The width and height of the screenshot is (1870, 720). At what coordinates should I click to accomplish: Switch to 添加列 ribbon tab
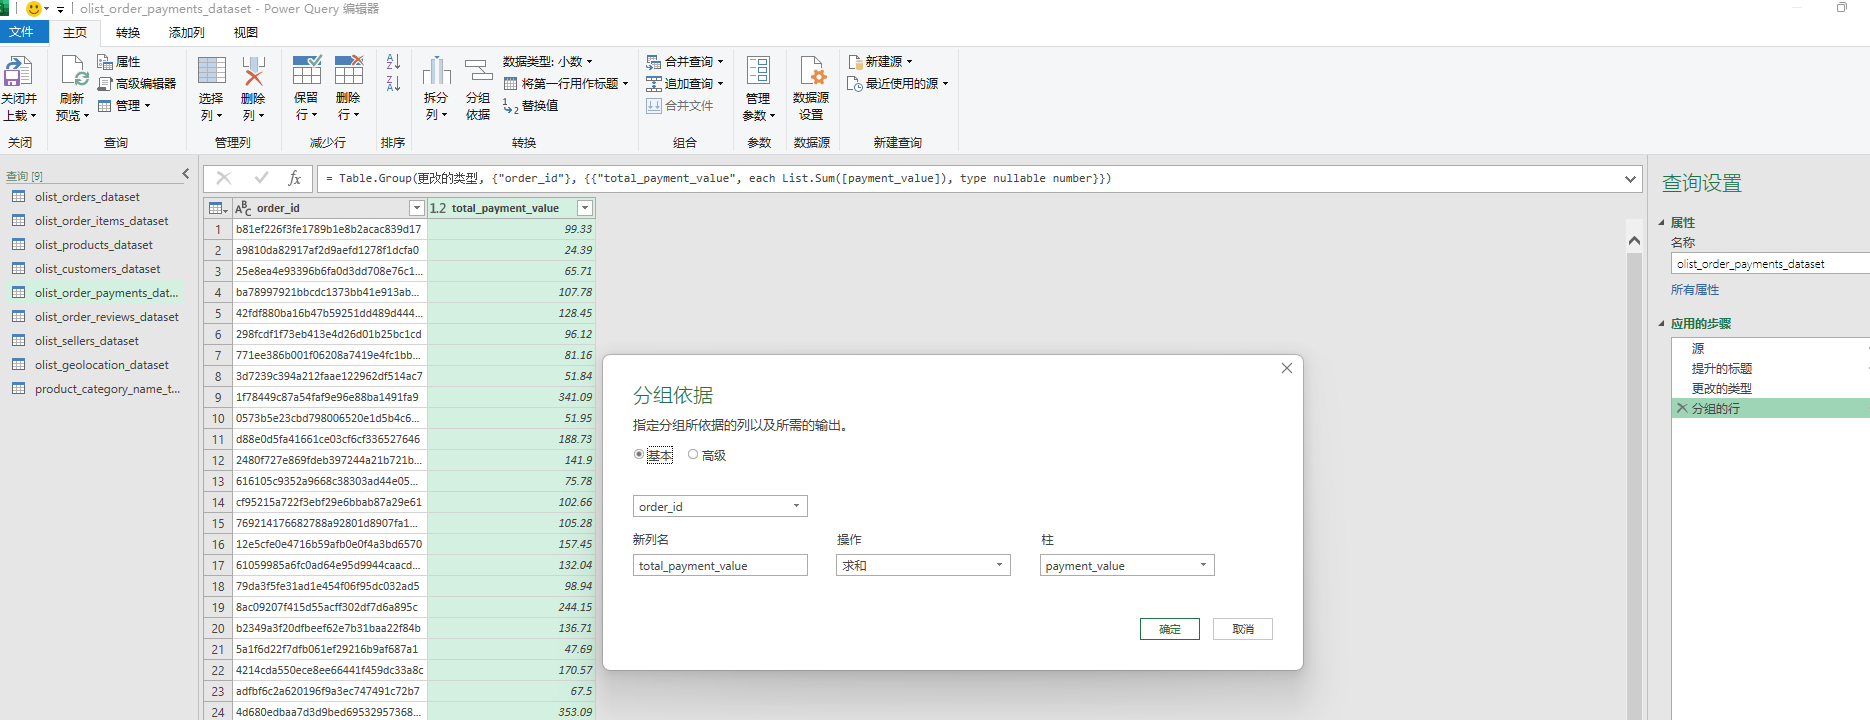click(187, 33)
